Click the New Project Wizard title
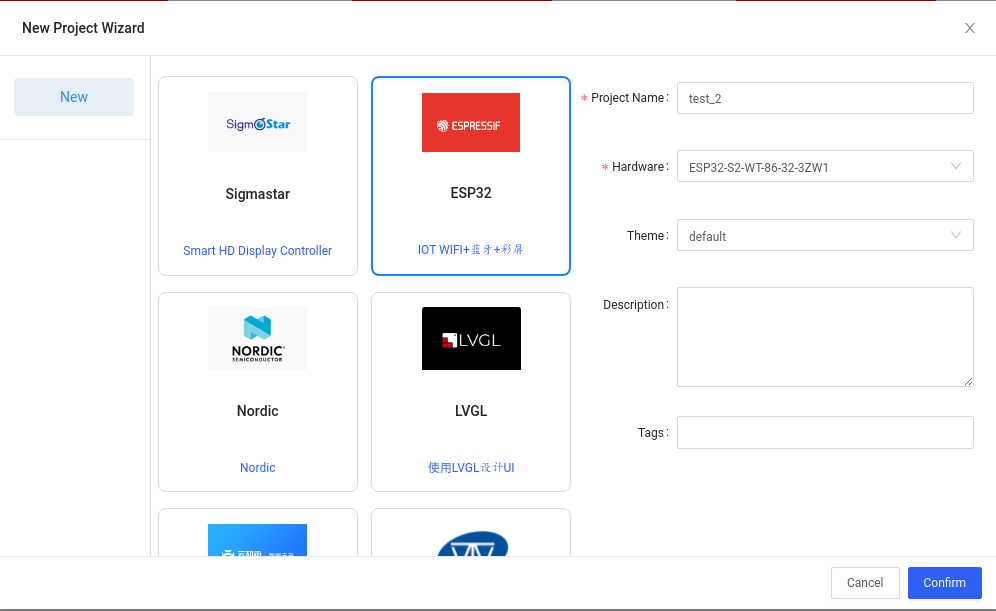 pos(83,28)
